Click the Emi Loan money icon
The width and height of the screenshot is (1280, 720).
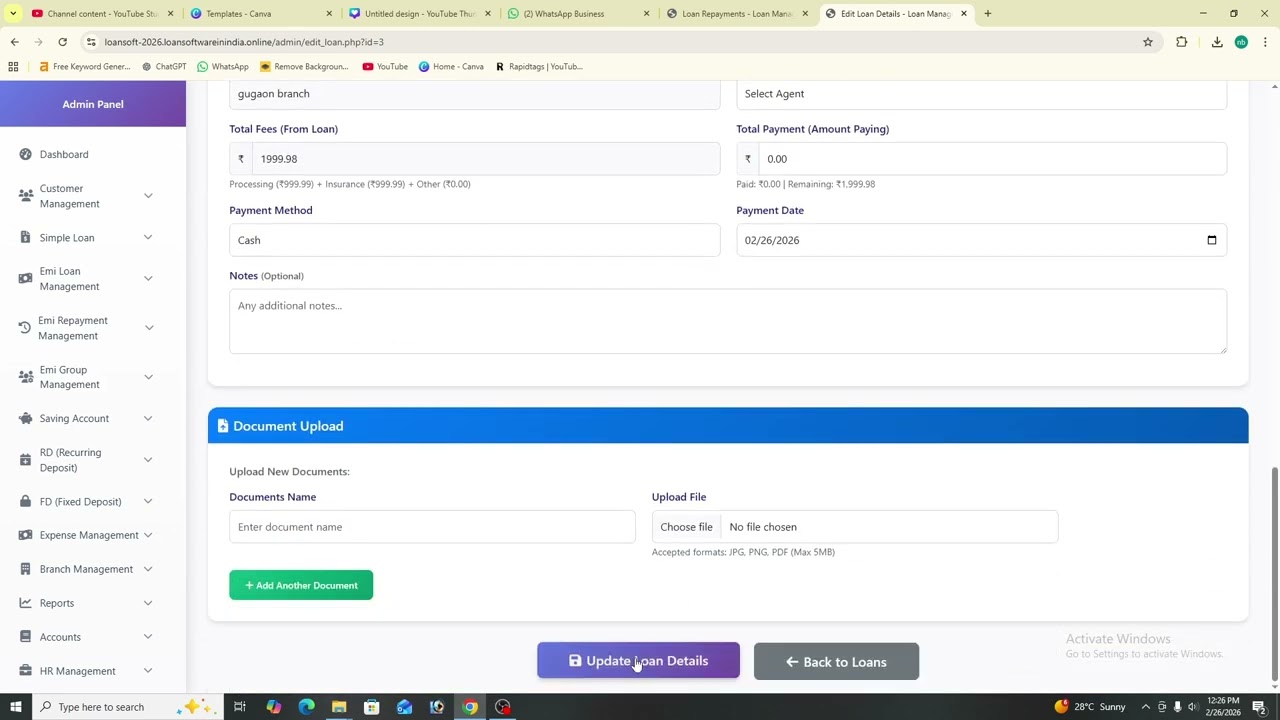pos(25,279)
